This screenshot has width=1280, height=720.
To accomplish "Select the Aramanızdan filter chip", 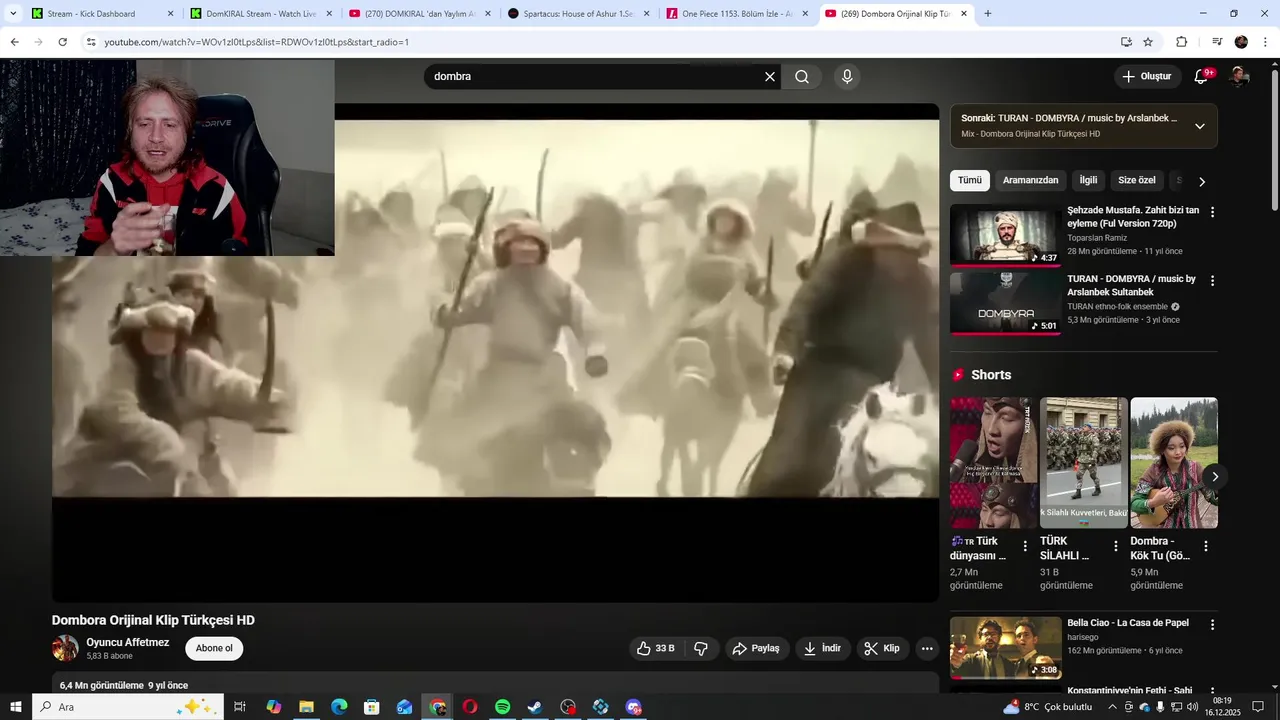I will coord(1030,180).
